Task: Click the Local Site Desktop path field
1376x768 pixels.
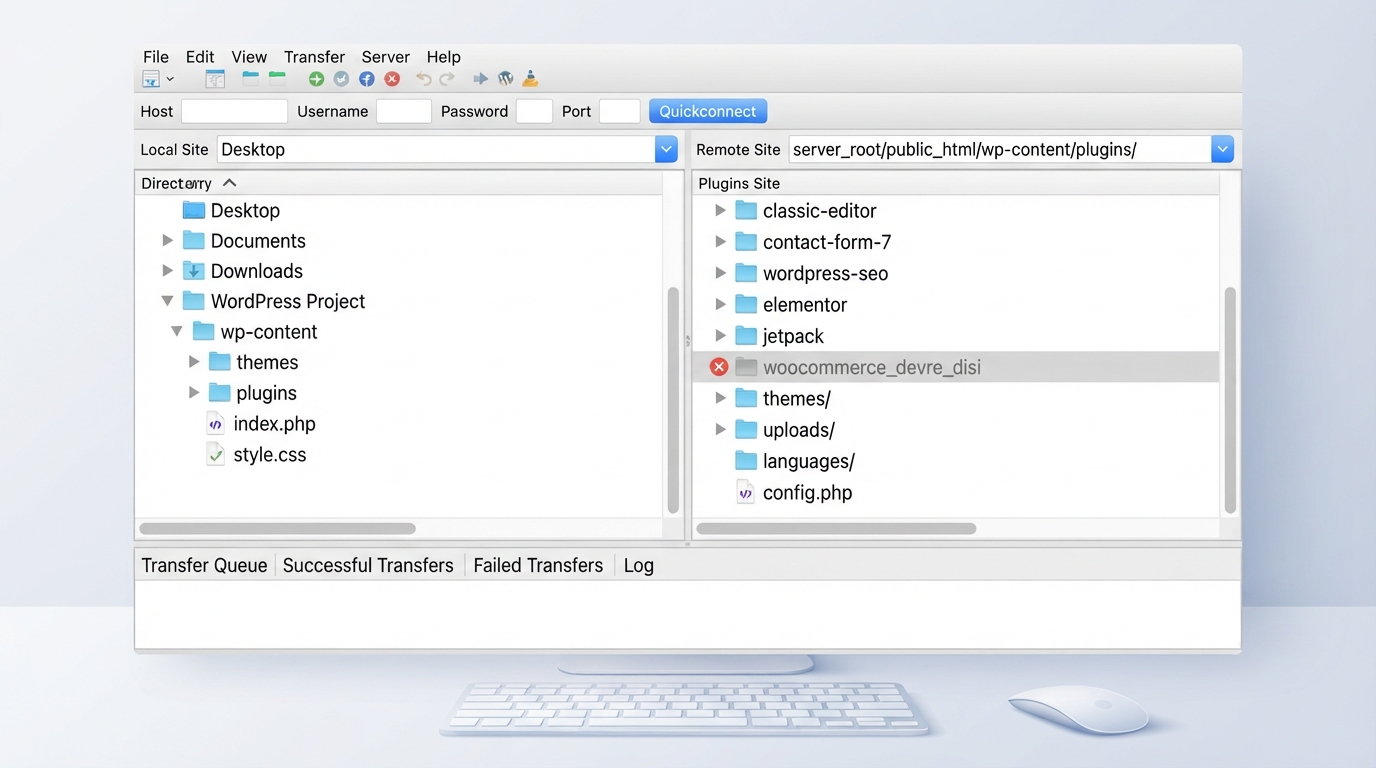Action: click(x=436, y=149)
